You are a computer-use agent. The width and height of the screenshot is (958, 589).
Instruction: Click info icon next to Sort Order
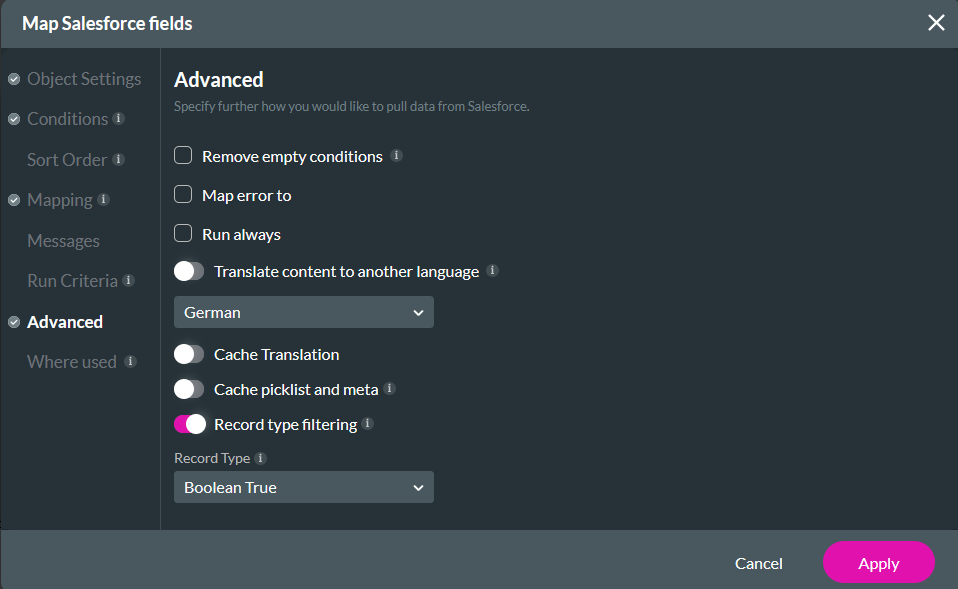(119, 159)
